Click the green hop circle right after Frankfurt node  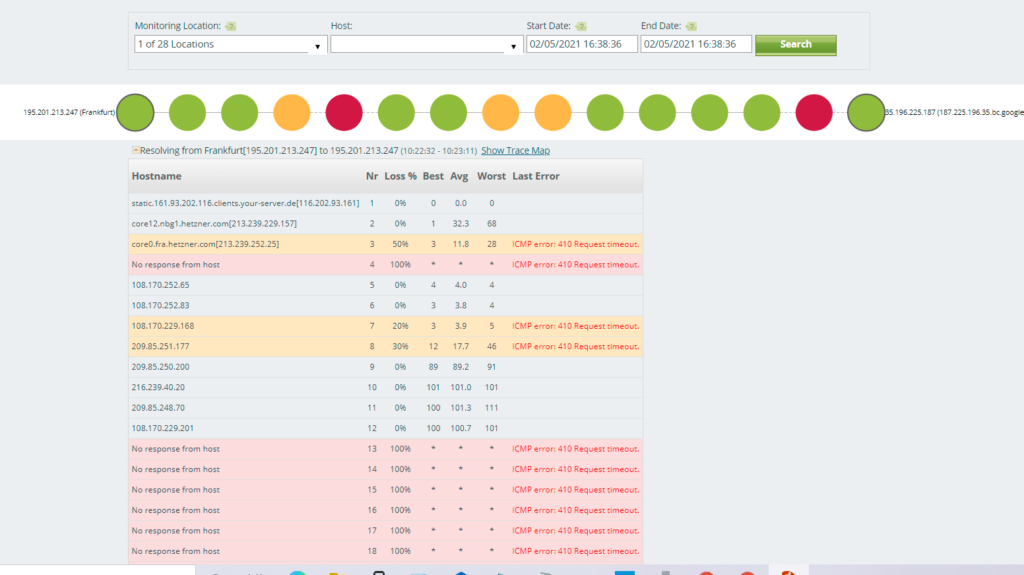(x=187, y=112)
